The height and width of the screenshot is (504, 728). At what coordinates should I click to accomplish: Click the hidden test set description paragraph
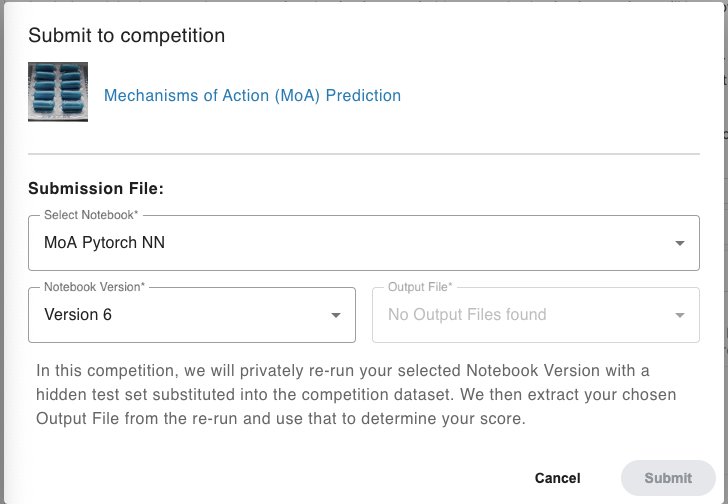[x=356, y=394]
